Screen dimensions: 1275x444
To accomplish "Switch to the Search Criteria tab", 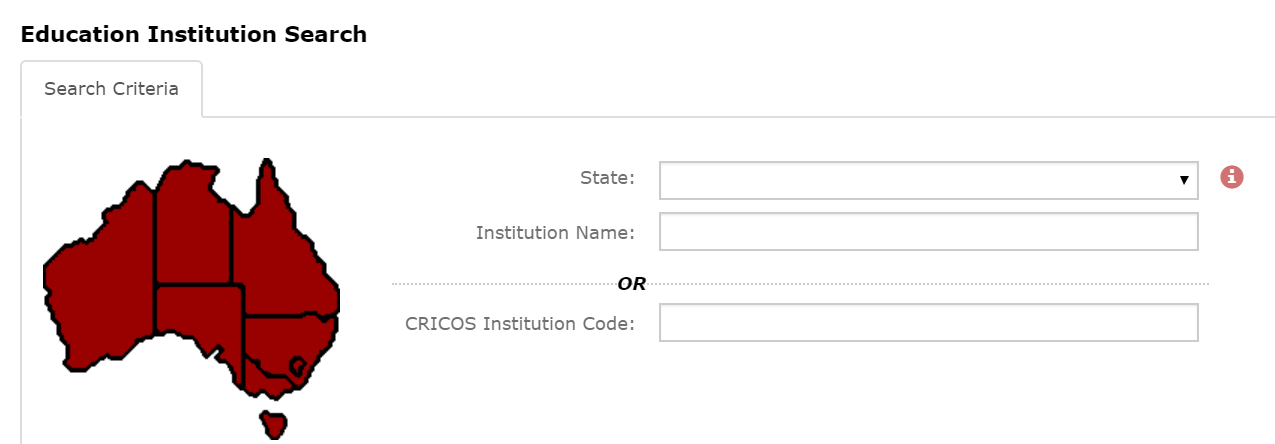I will [111, 89].
